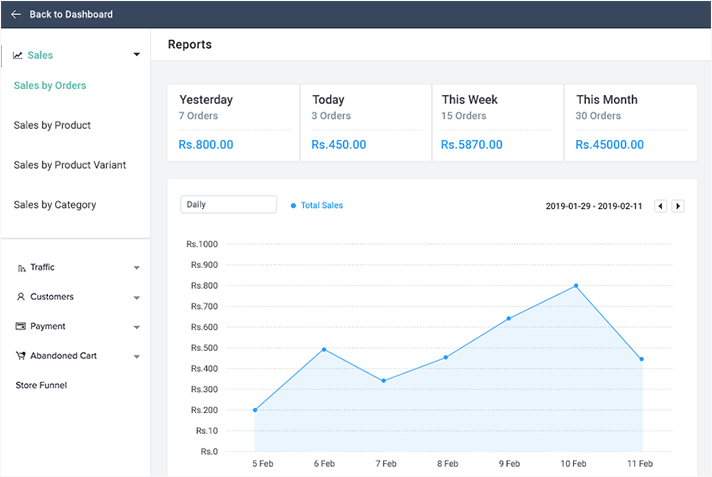
Task: Open the Daily interval dropdown
Action: [228, 204]
